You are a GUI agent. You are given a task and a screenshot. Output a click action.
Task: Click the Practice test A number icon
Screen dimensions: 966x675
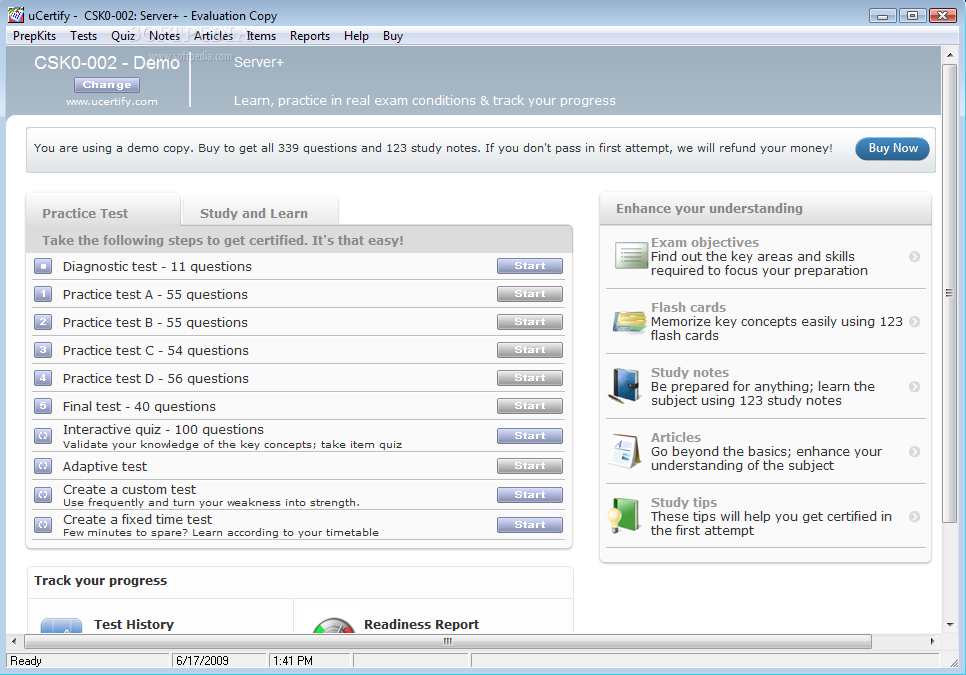click(x=43, y=294)
